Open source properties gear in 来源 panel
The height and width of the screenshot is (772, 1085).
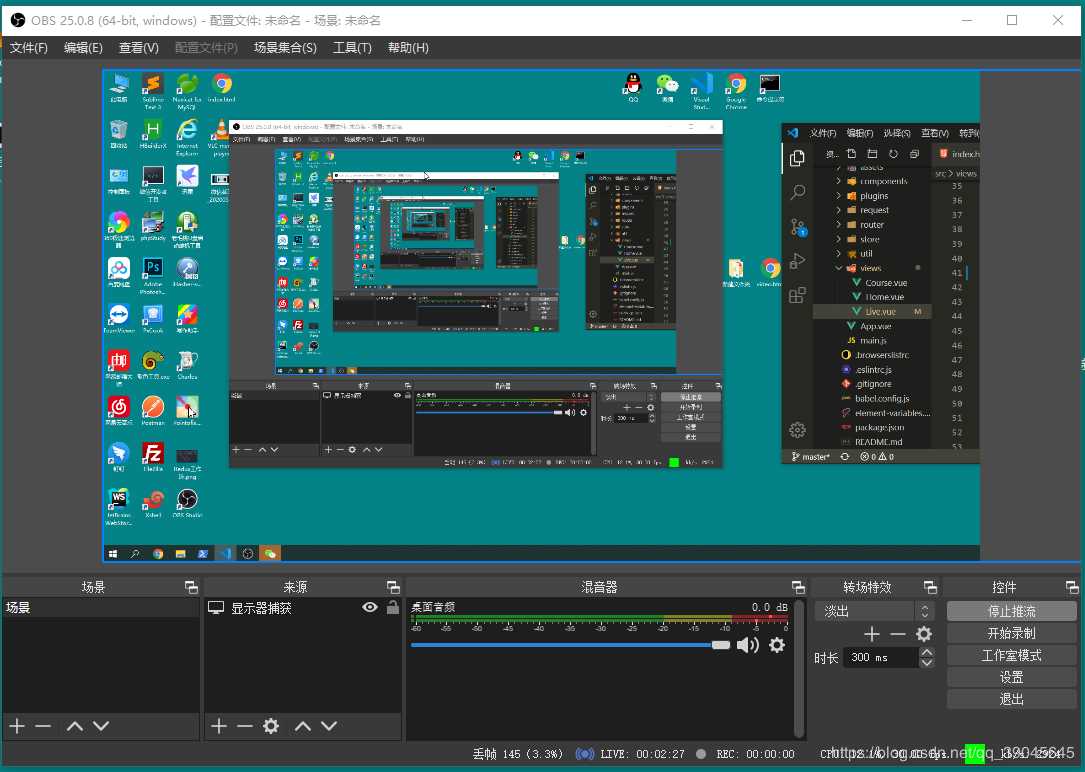pos(271,726)
